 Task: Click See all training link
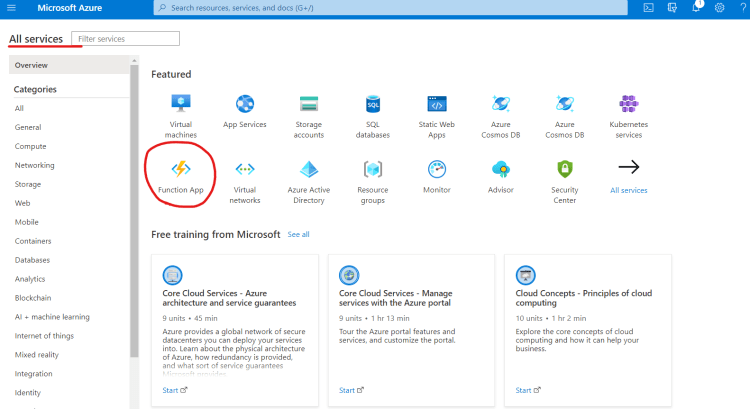point(298,234)
